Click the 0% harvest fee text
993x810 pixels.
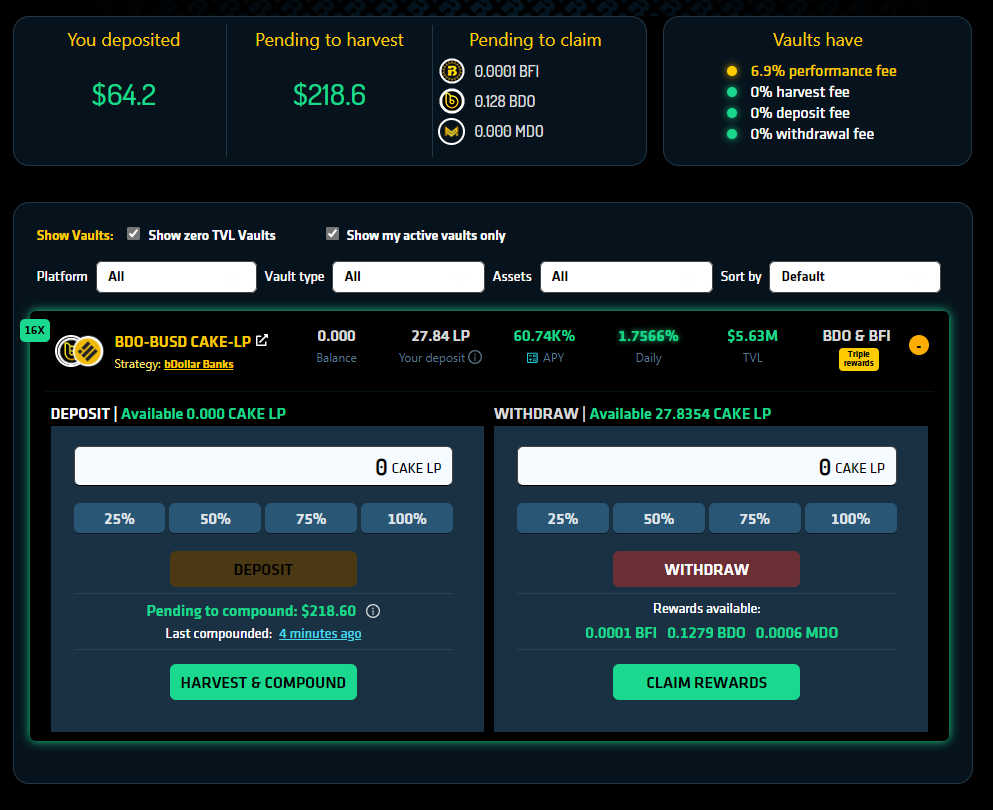point(800,92)
